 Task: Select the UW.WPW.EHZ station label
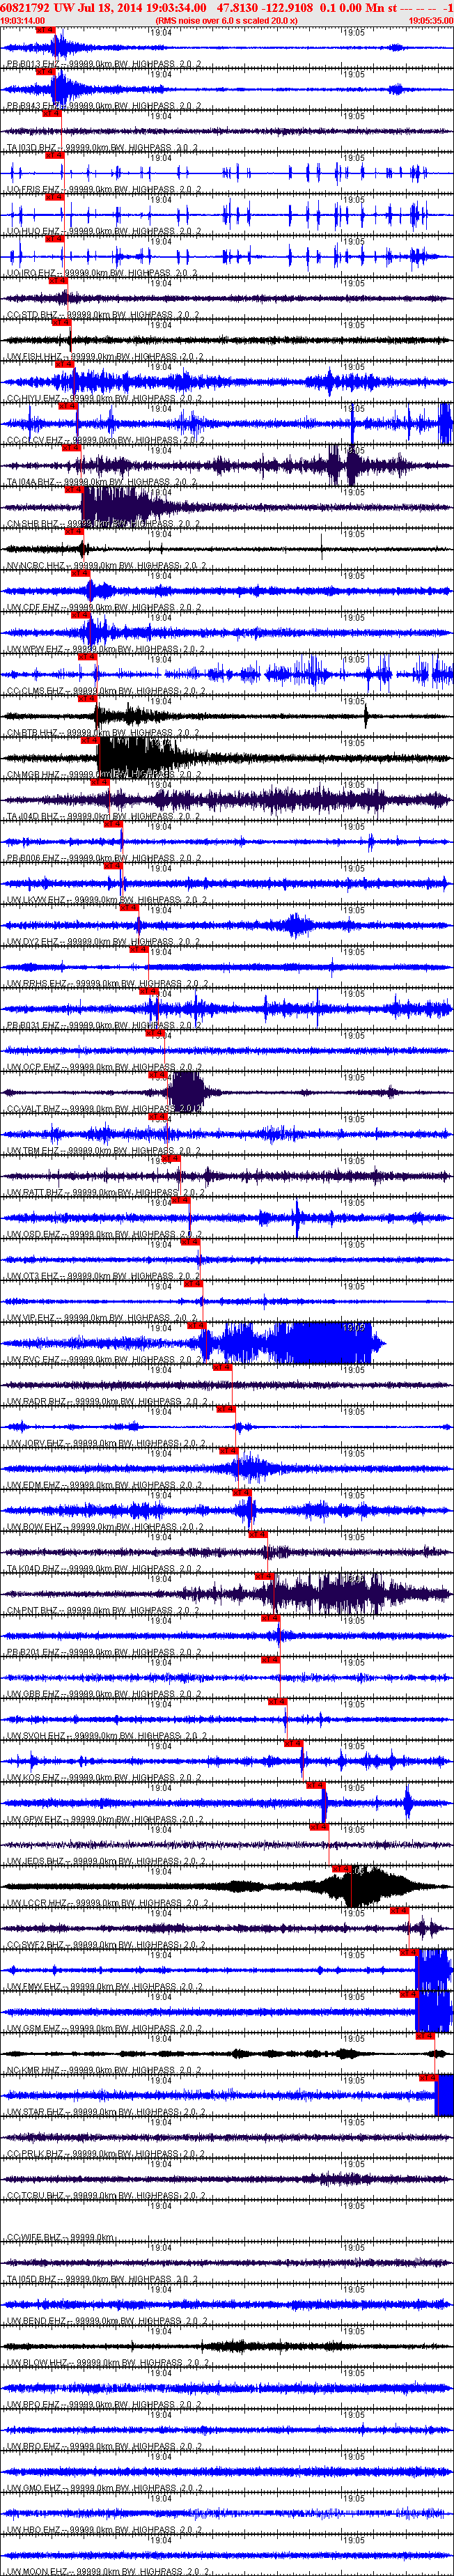click(105, 650)
